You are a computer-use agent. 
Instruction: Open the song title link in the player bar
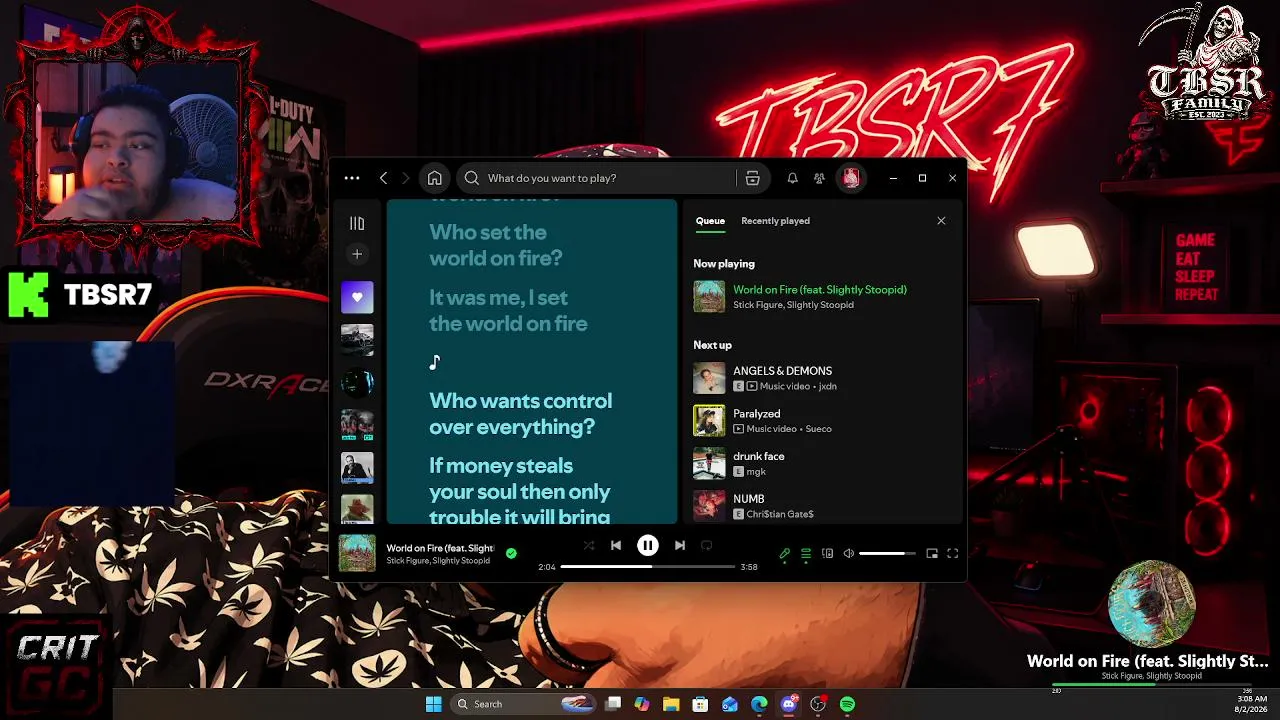[x=440, y=548]
